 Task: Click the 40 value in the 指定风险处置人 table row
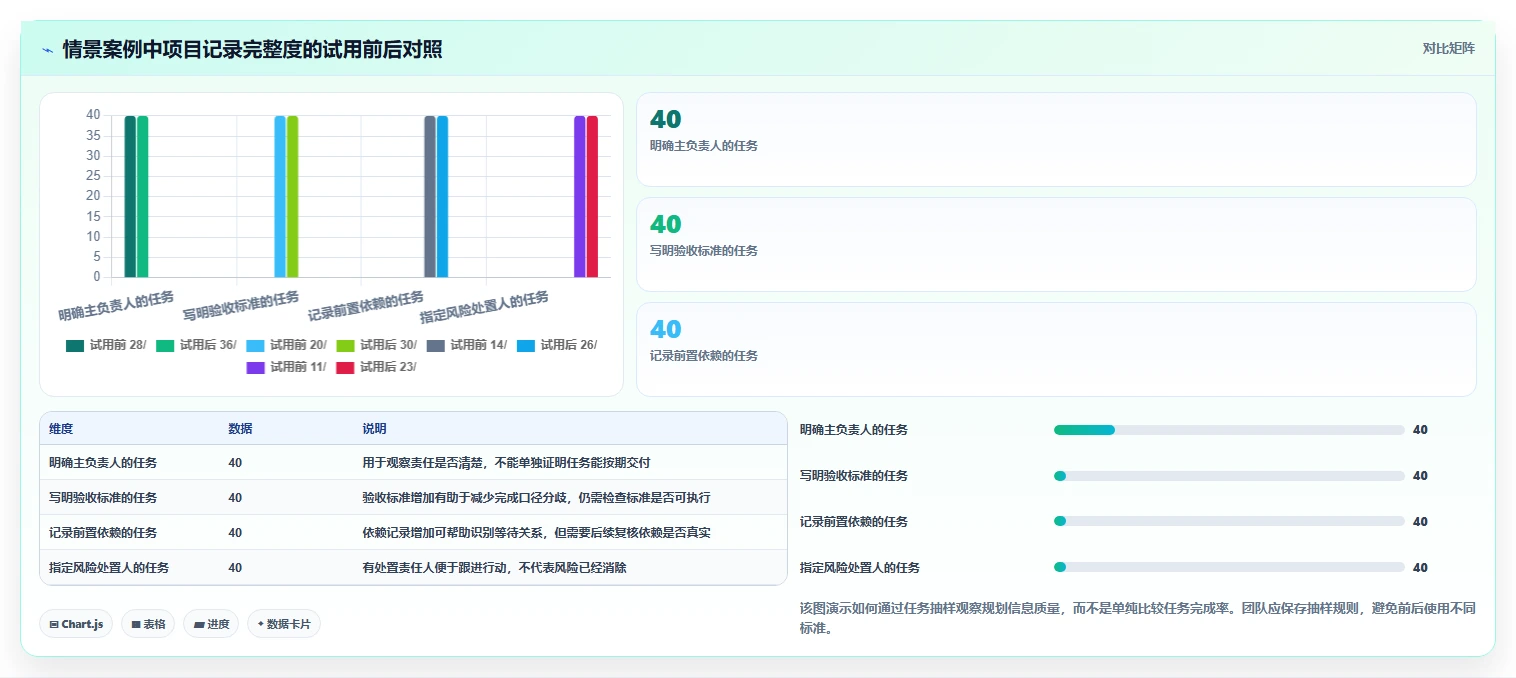(235, 568)
